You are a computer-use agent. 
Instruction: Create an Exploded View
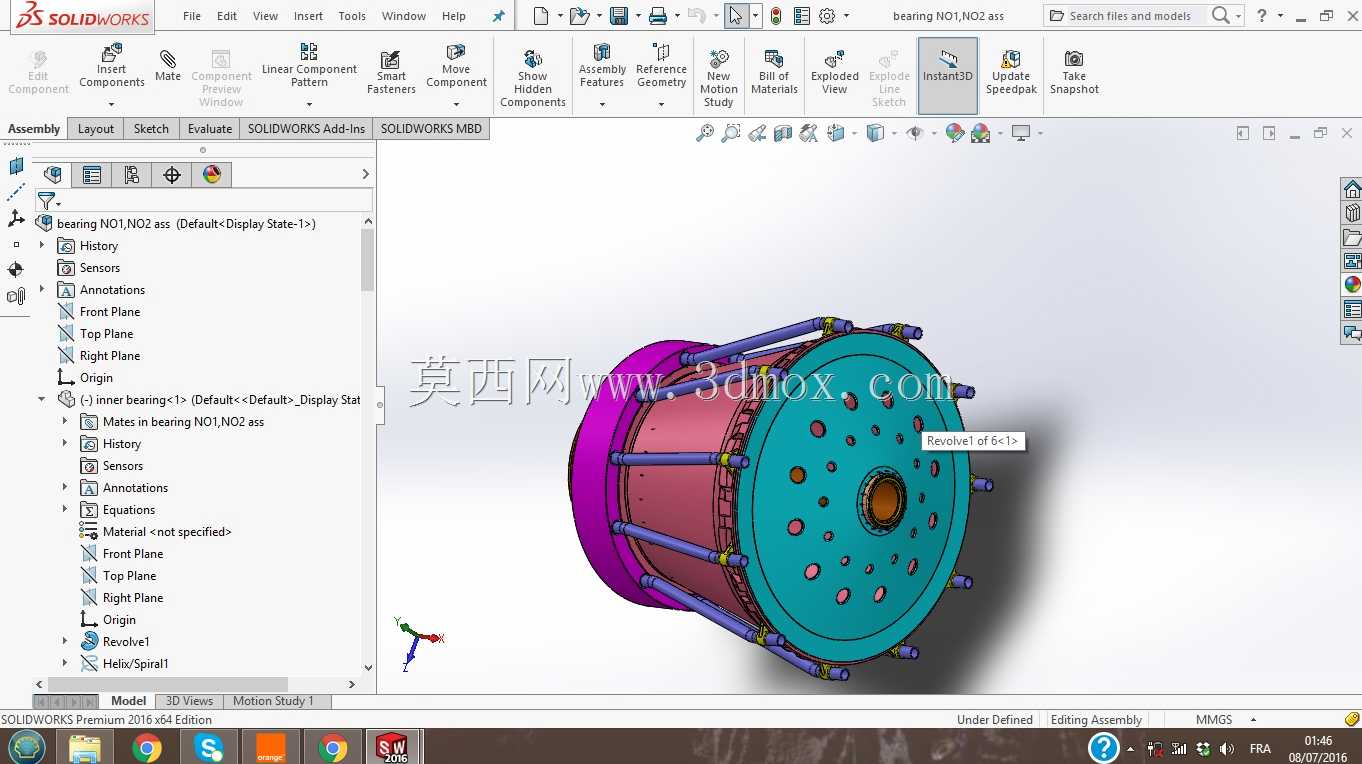835,72
